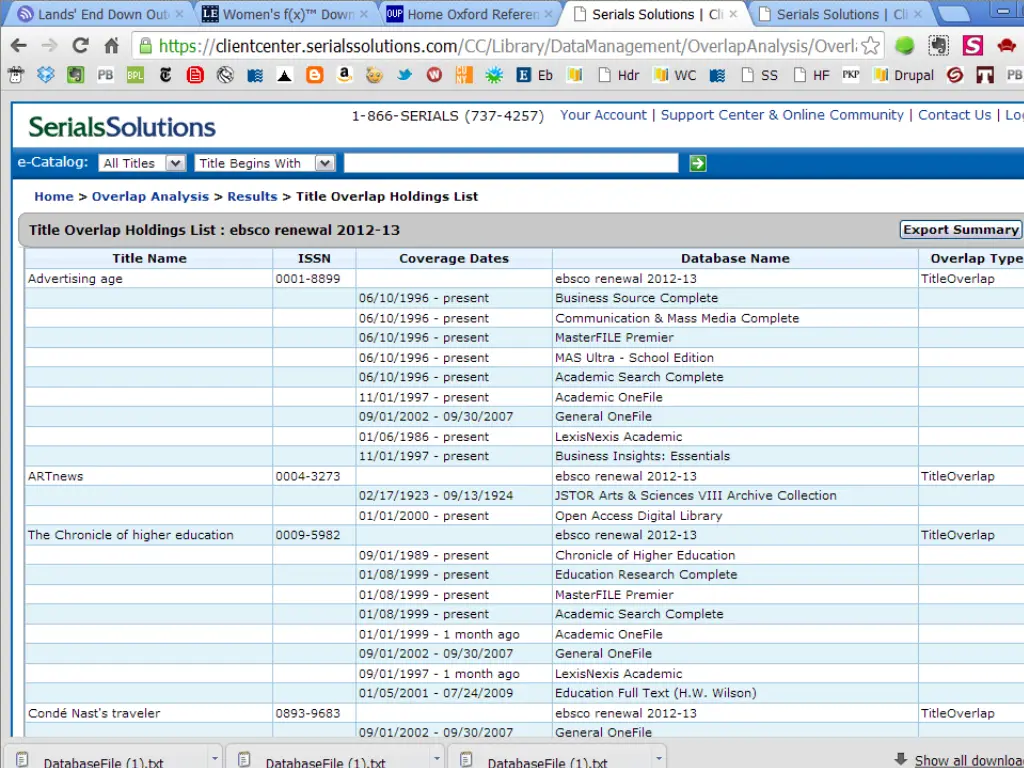Viewport: 1024px width, 768px height.
Task: Click JSTOR Arts & Sciences VIII Archive Collection
Action: [x=735, y=496]
